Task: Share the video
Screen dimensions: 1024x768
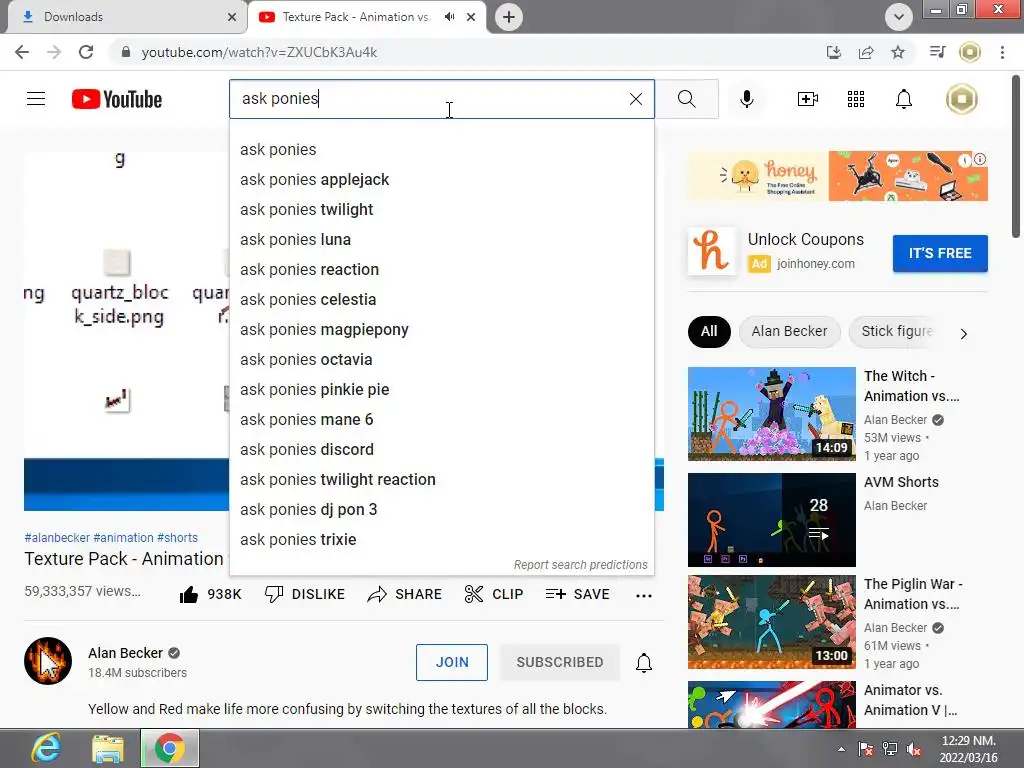Action: pyautogui.click(x=404, y=594)
